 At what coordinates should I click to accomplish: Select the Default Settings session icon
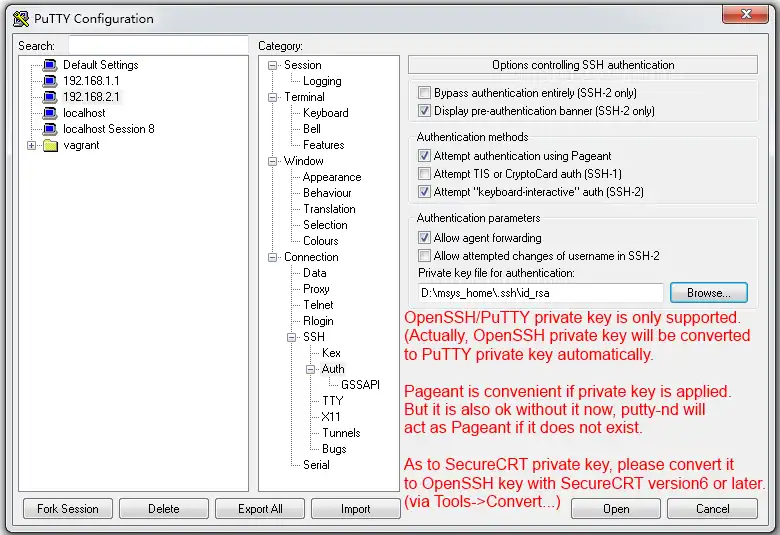(x=50, y=65)
